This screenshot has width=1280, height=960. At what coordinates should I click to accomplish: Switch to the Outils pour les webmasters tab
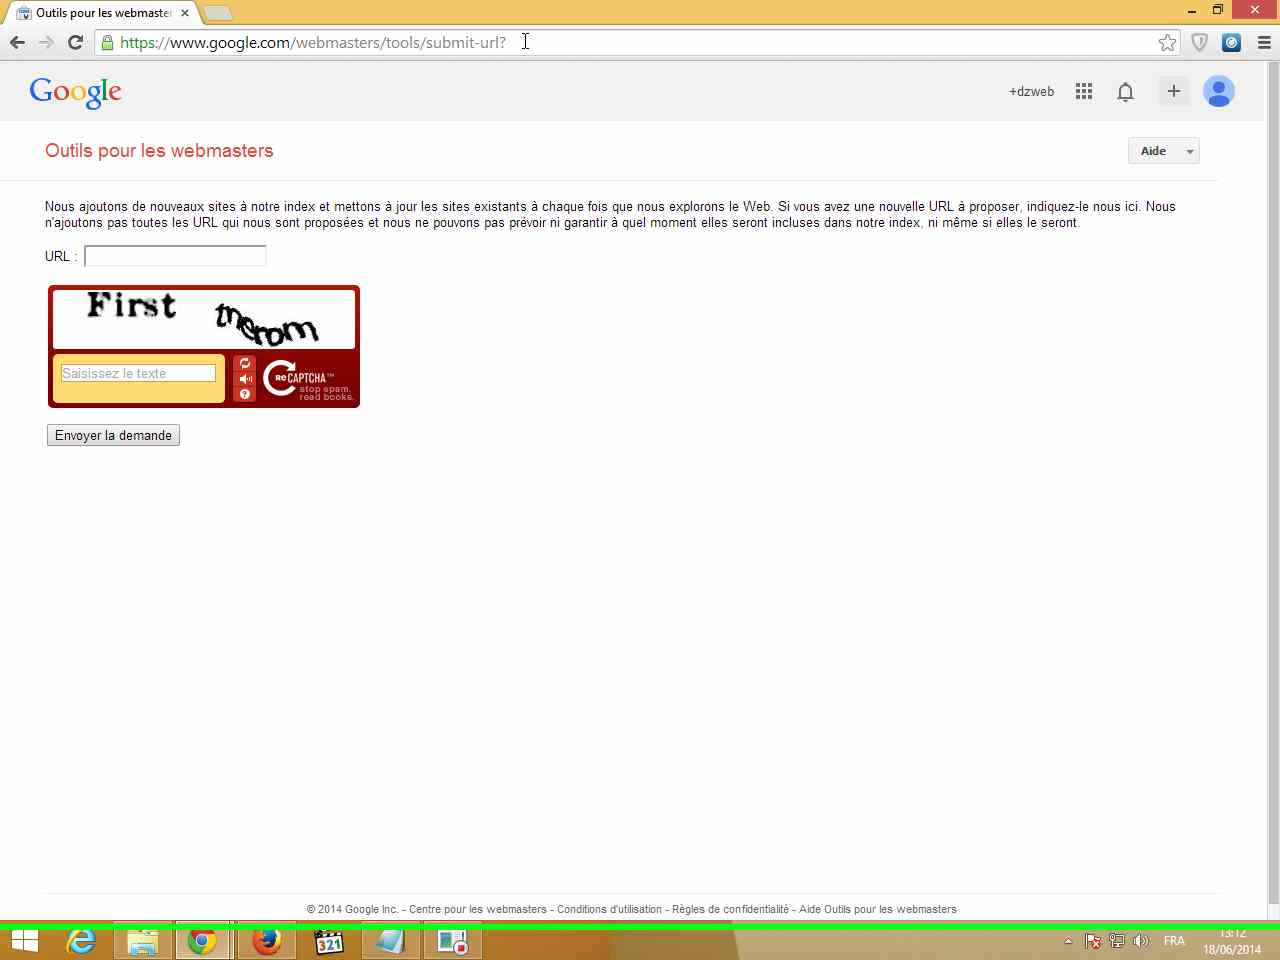point(103,13)
